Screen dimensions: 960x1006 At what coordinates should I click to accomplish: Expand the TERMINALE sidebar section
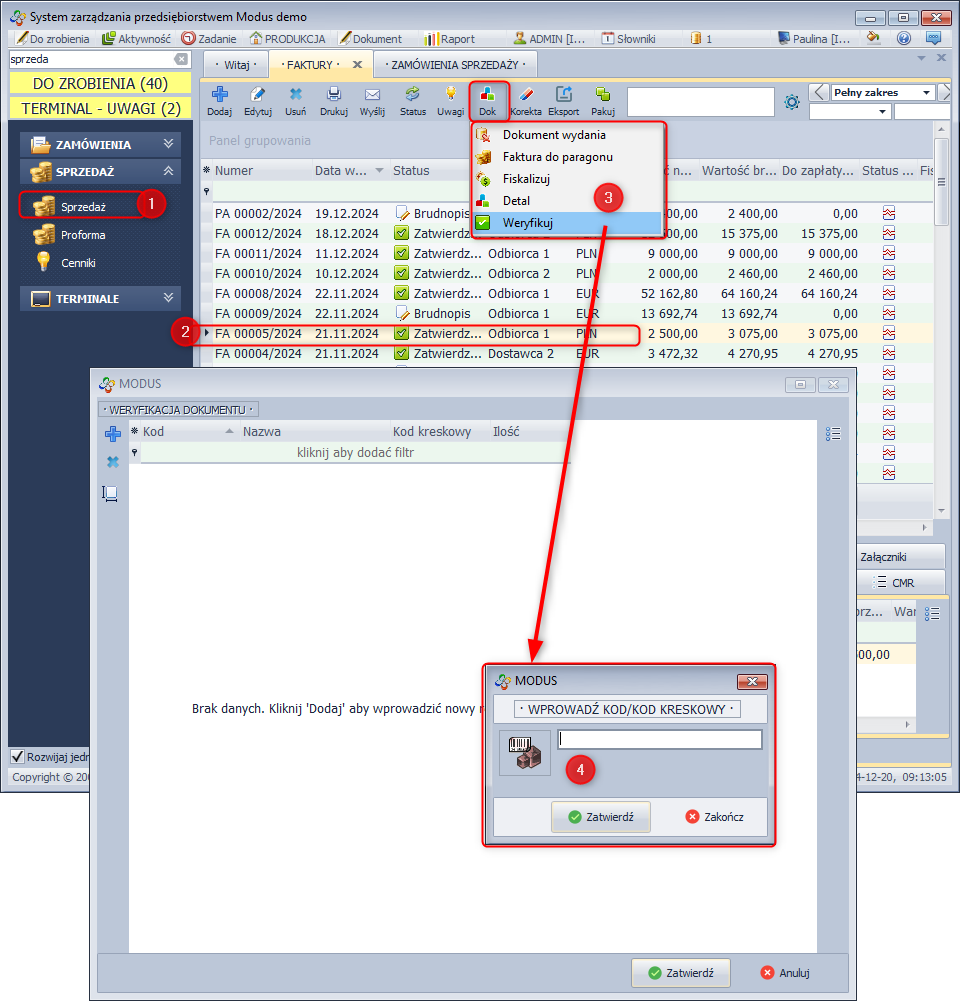pos(100,298)
